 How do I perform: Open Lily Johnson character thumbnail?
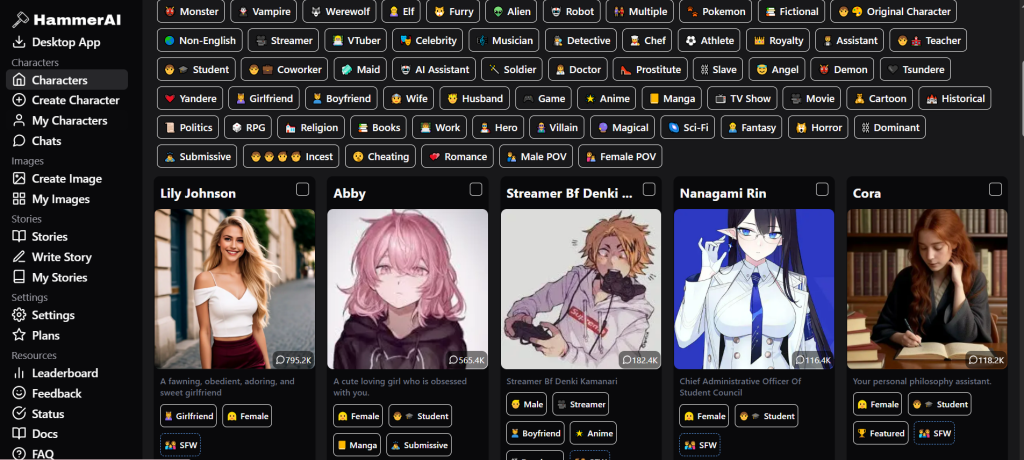[234, 289]
